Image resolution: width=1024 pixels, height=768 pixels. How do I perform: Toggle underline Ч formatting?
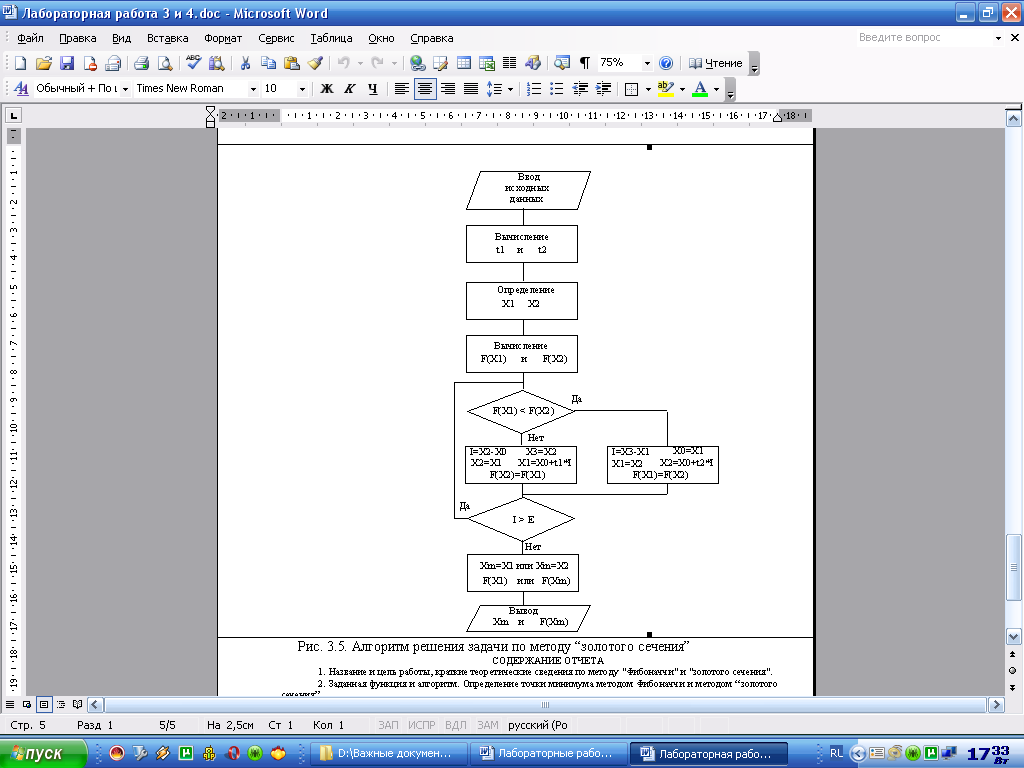coord(372,88)
